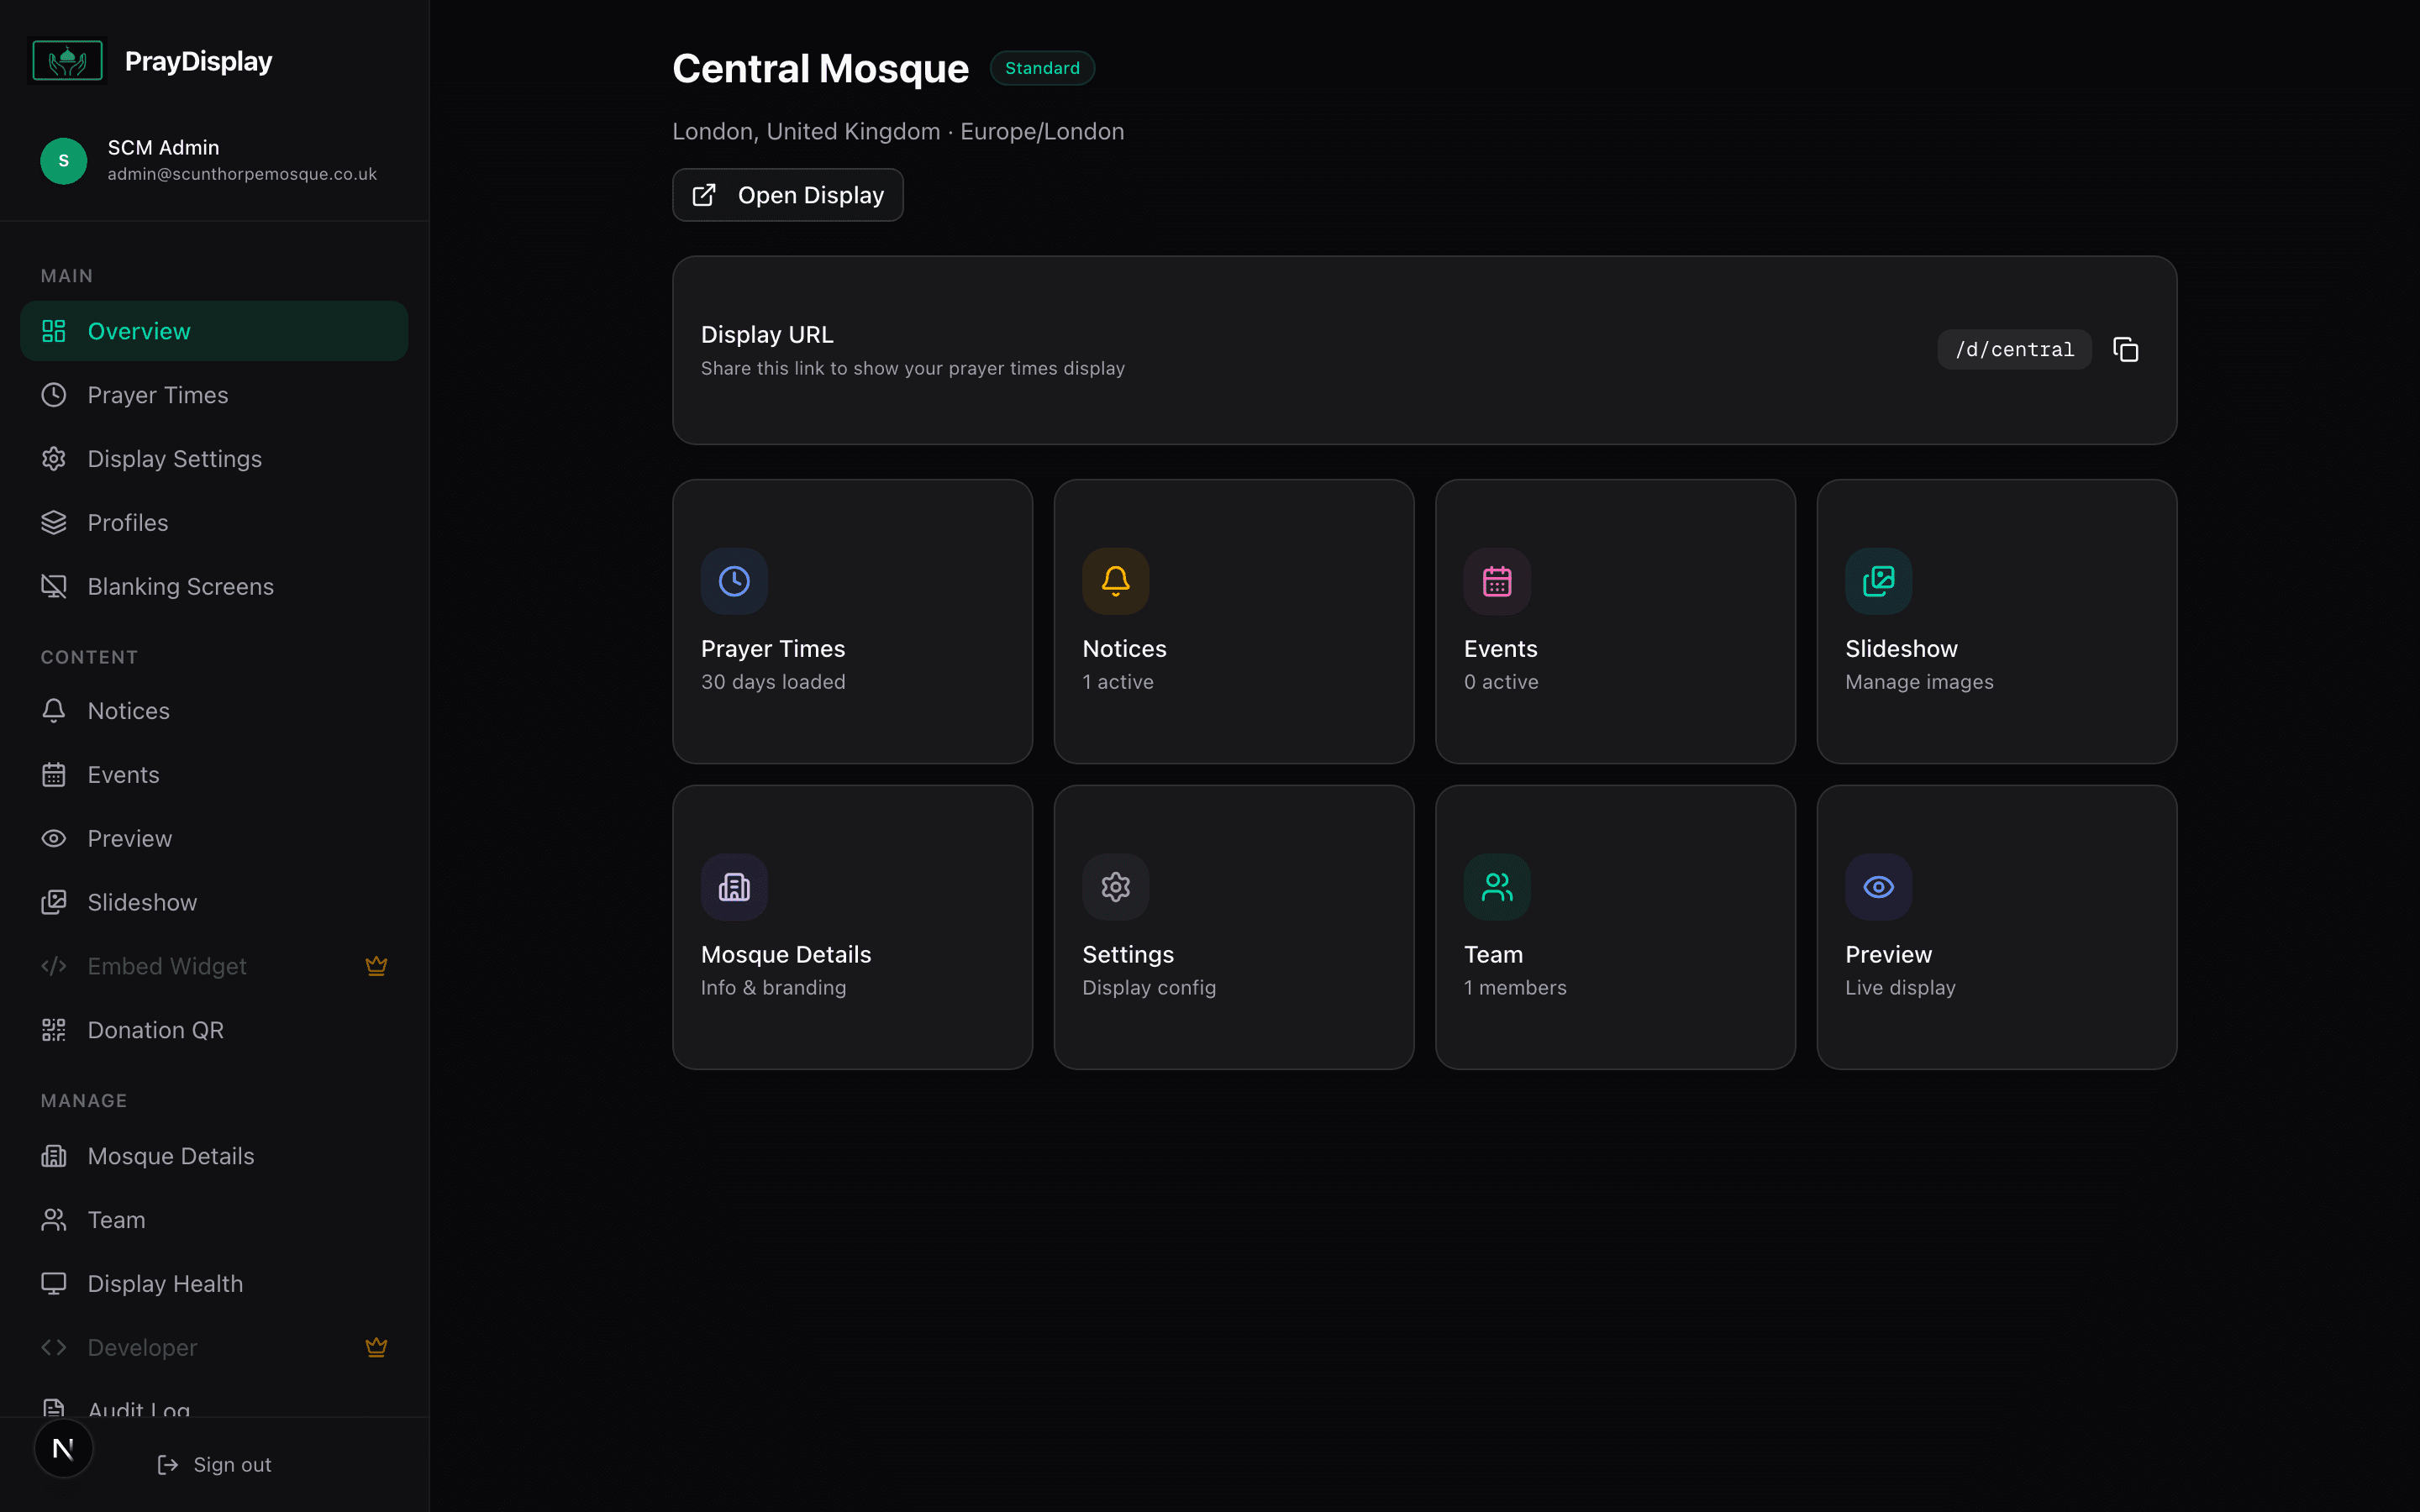This screenshot has height=1512, width=2420.
Task: Copy the display URL with copy icon
Action: click(2125, 349)
